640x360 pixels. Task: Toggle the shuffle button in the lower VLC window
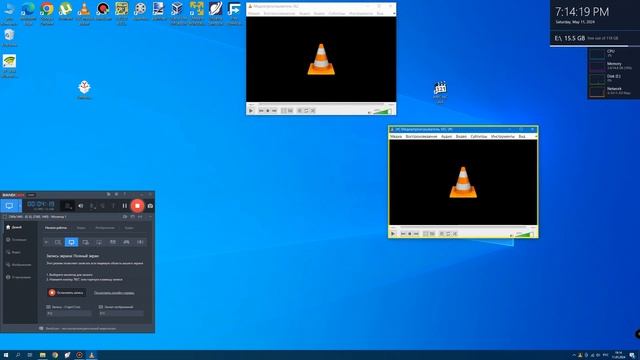tap(455, 234)
